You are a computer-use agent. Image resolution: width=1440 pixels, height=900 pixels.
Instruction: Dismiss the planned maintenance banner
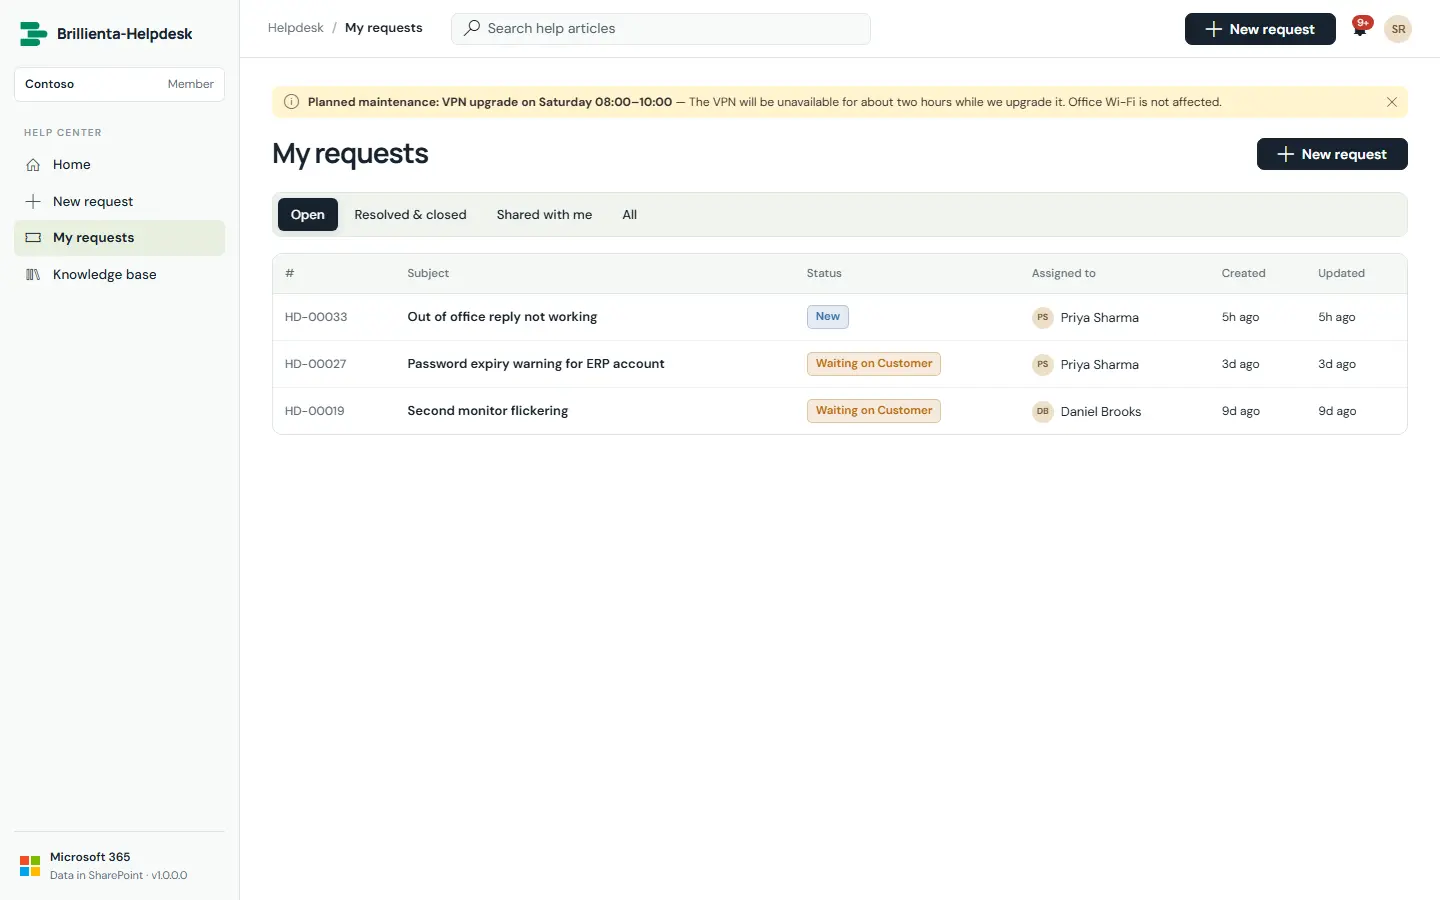(x=1391, y=102)
